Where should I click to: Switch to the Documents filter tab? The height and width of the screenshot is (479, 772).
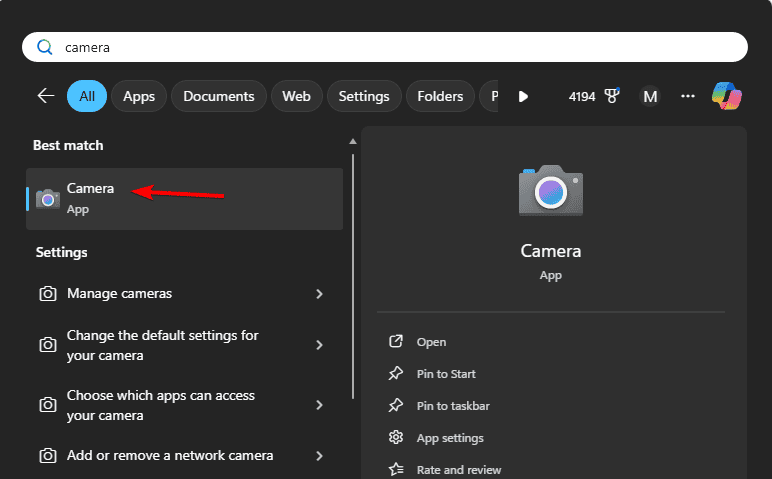[219, 96]
